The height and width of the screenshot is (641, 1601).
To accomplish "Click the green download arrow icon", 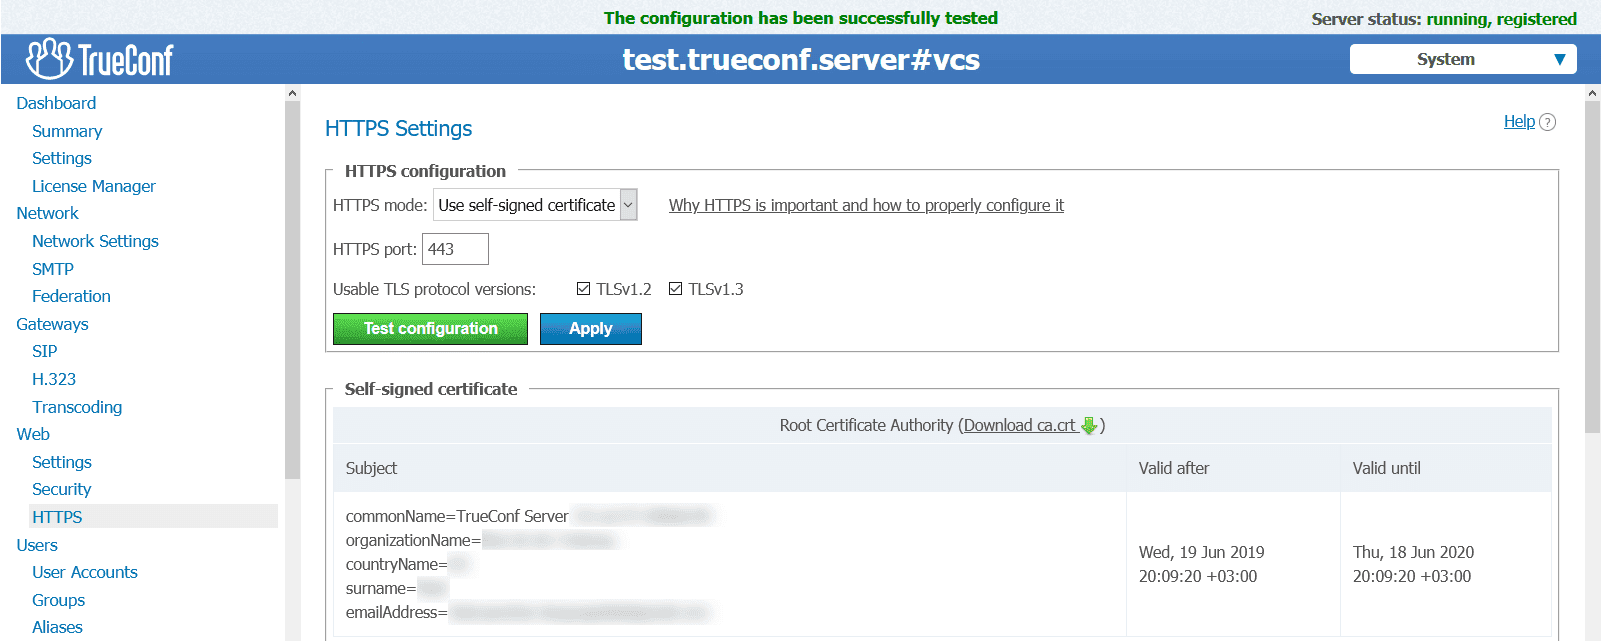I will (x=1090, y=426).
